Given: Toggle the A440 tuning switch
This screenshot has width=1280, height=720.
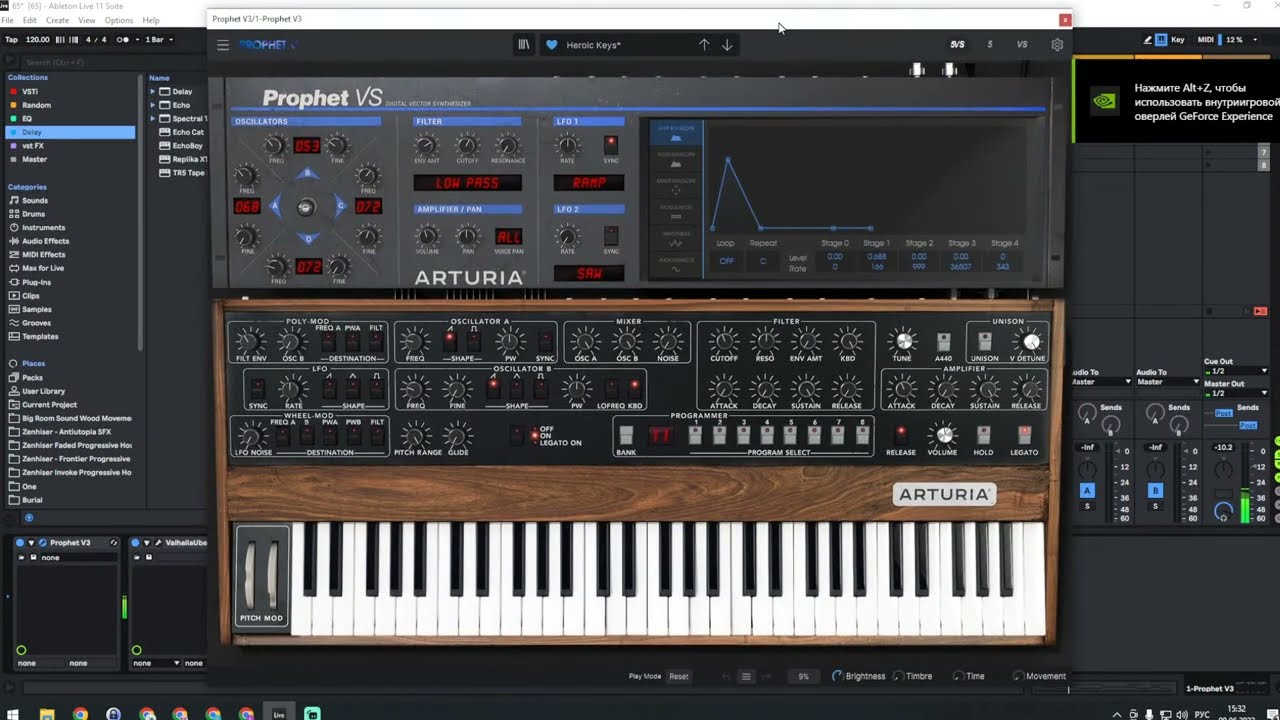Looking at the screenshot, I should pyautogui.click(x=942, y=342).
